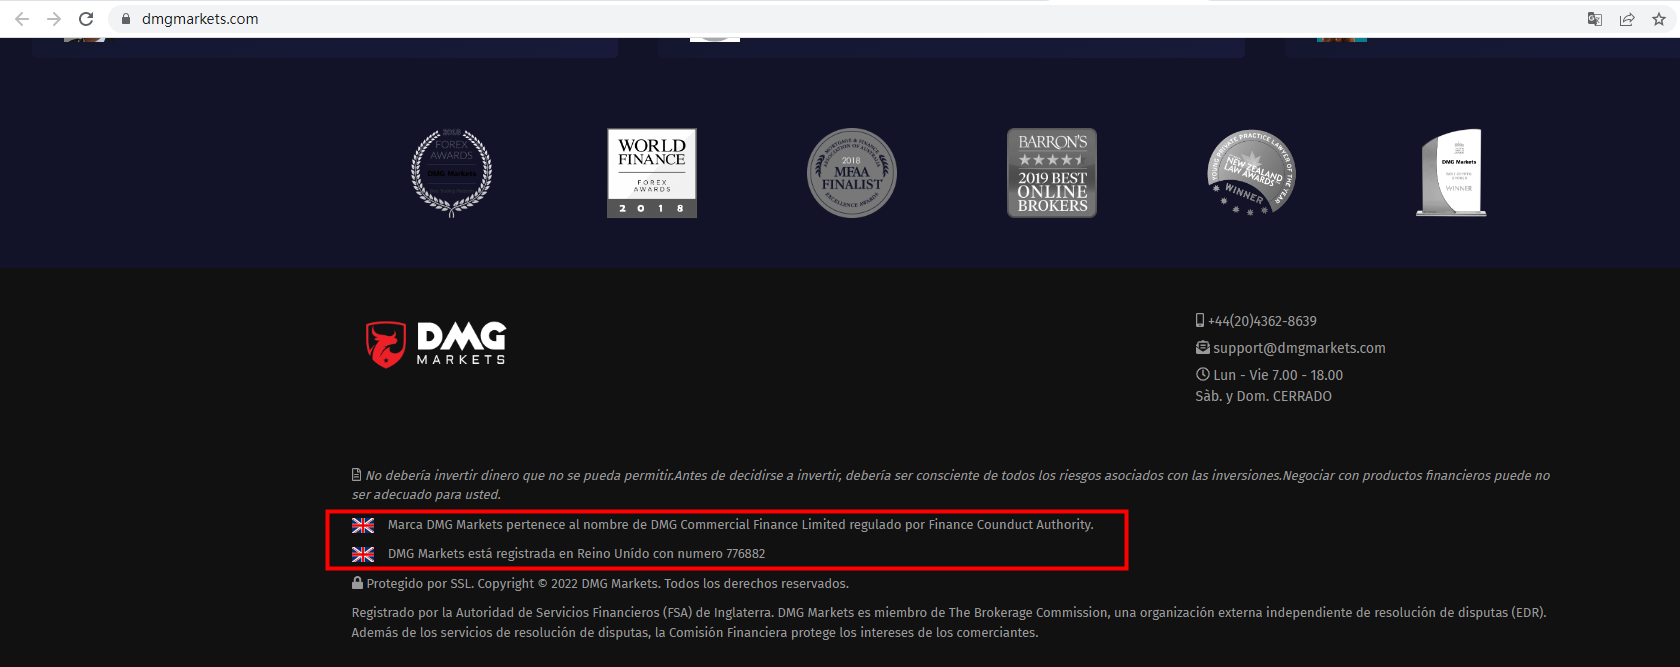Click the World Finance 2018 award badge

coord(652,172)
